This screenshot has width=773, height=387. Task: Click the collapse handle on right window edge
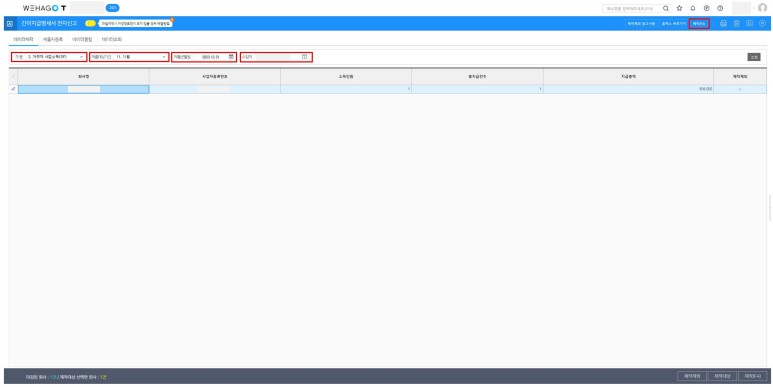[x=771, y=208]
